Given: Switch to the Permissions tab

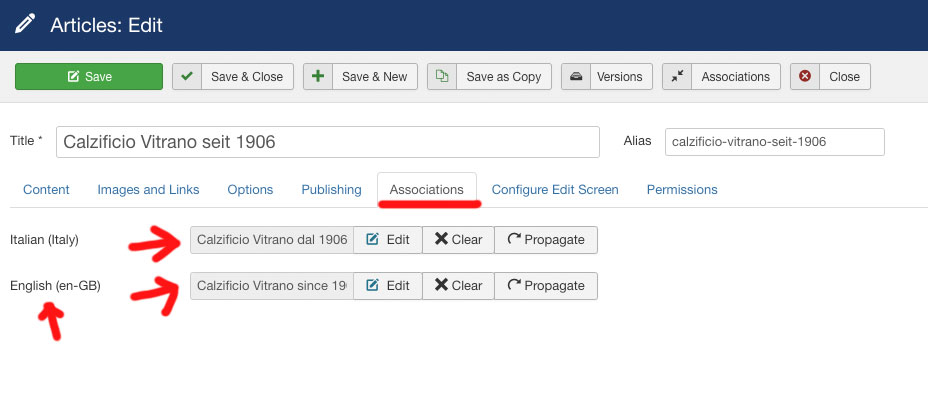Looking at the screenshot, I should [x=682, y=189].
